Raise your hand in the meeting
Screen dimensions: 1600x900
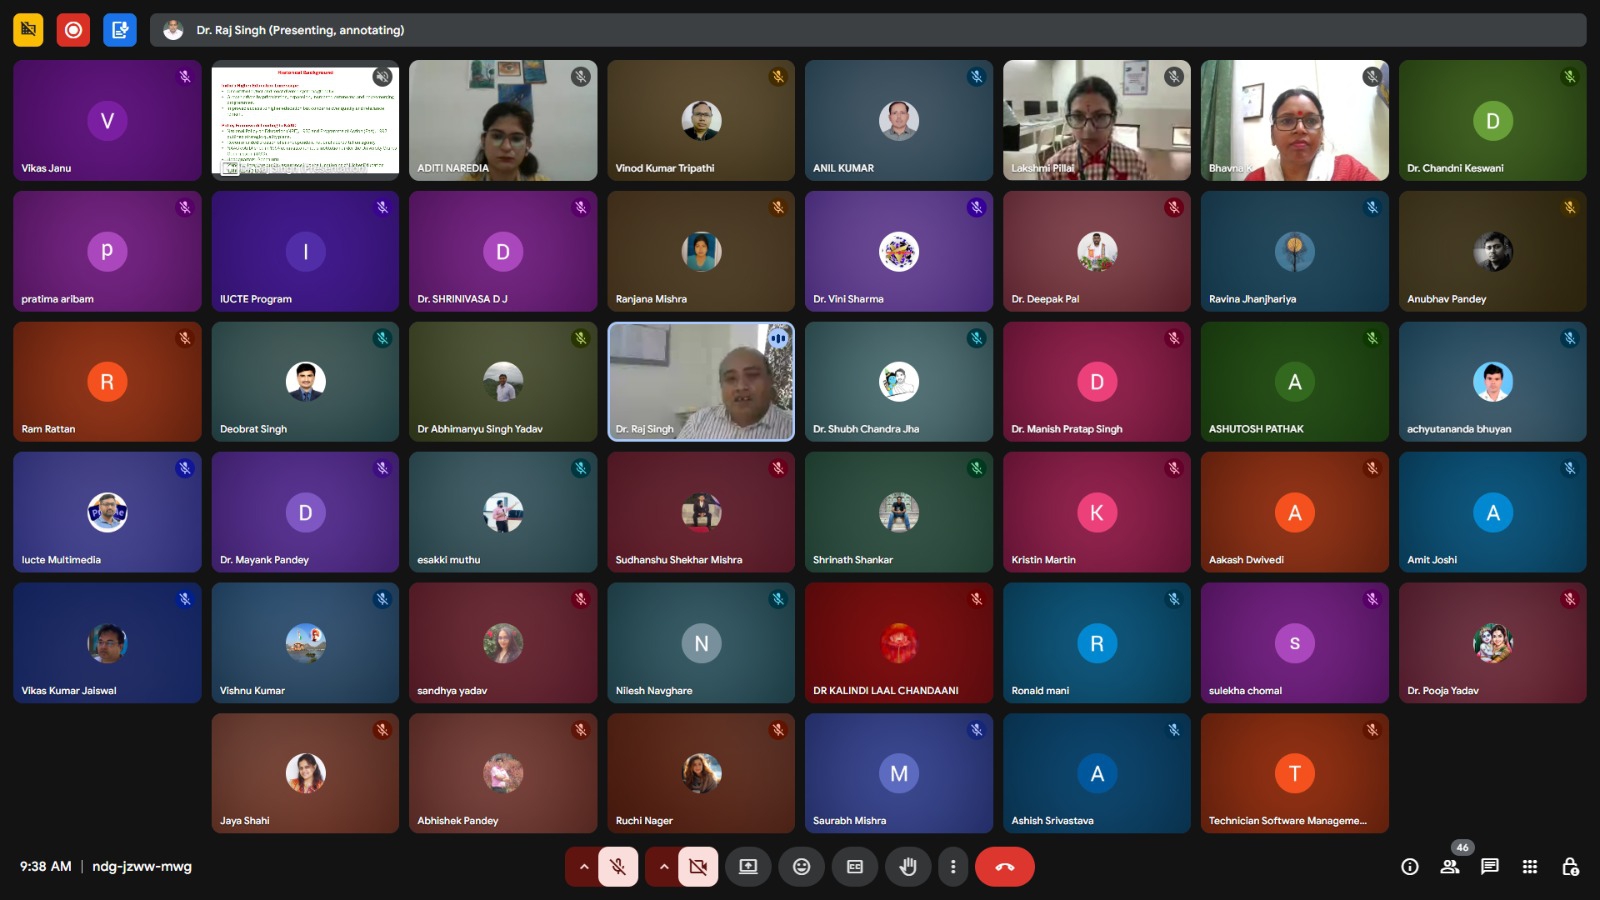coord(908,867)
